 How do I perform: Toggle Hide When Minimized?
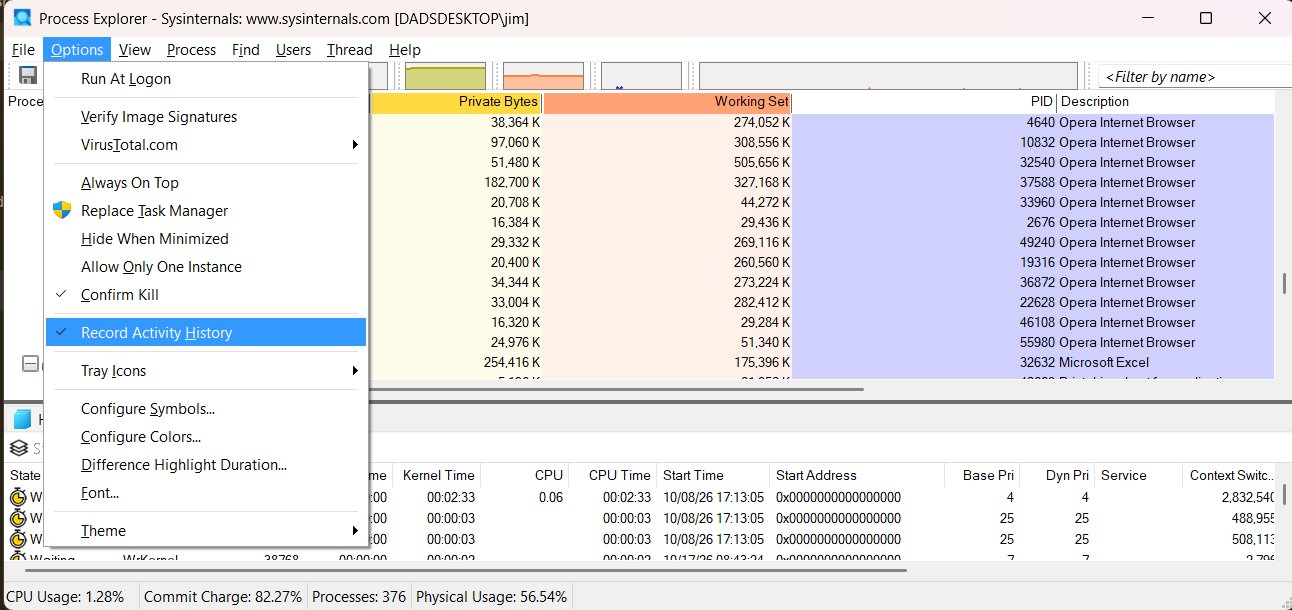click(206, 239)
